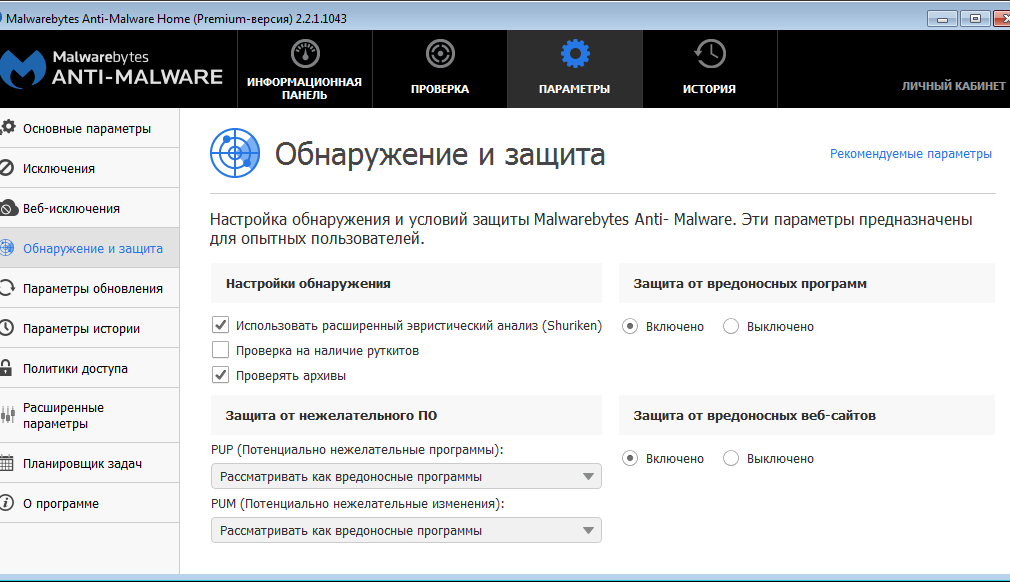Select Выключено for malicious website protection

coord(730,458)
